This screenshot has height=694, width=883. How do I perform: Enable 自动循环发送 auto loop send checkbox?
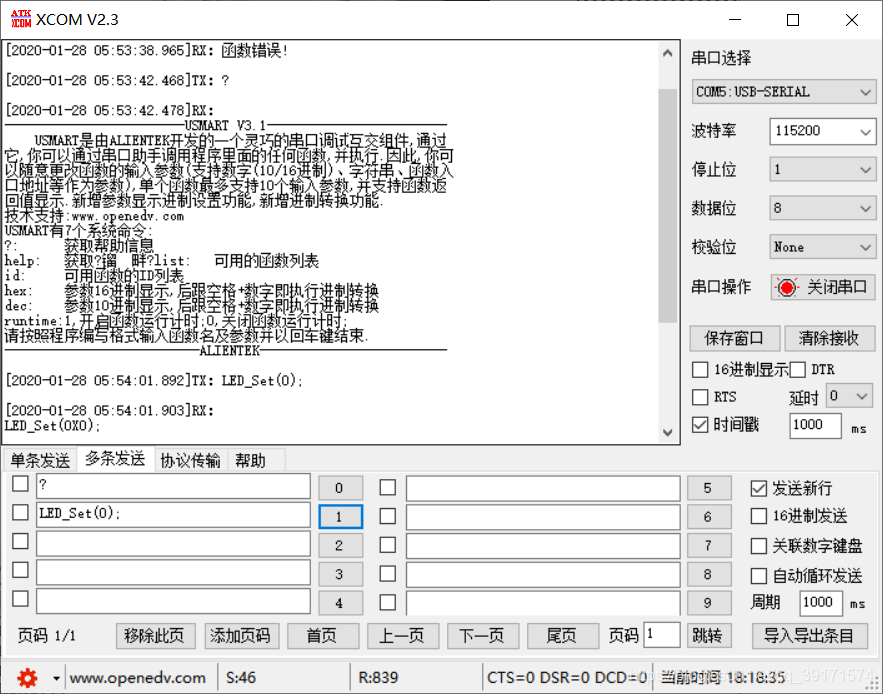[759, 576]
